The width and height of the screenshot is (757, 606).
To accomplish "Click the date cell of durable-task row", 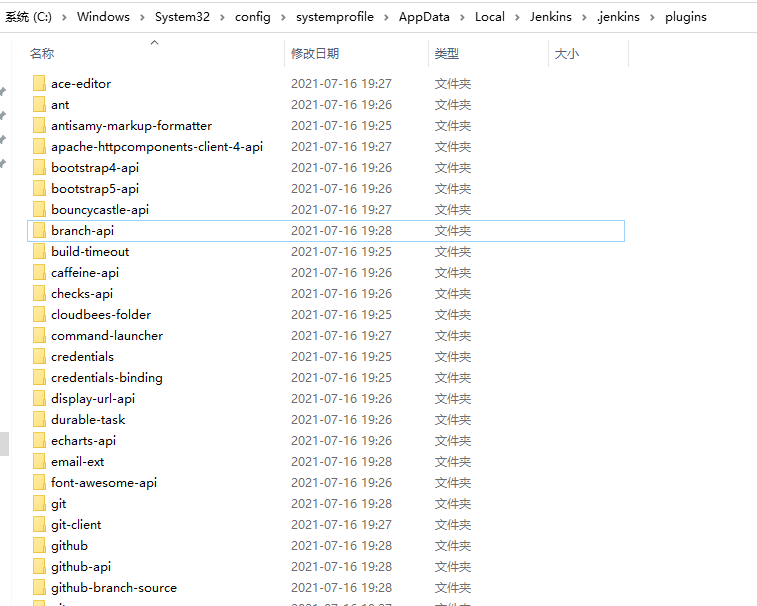I will (341, 420).
